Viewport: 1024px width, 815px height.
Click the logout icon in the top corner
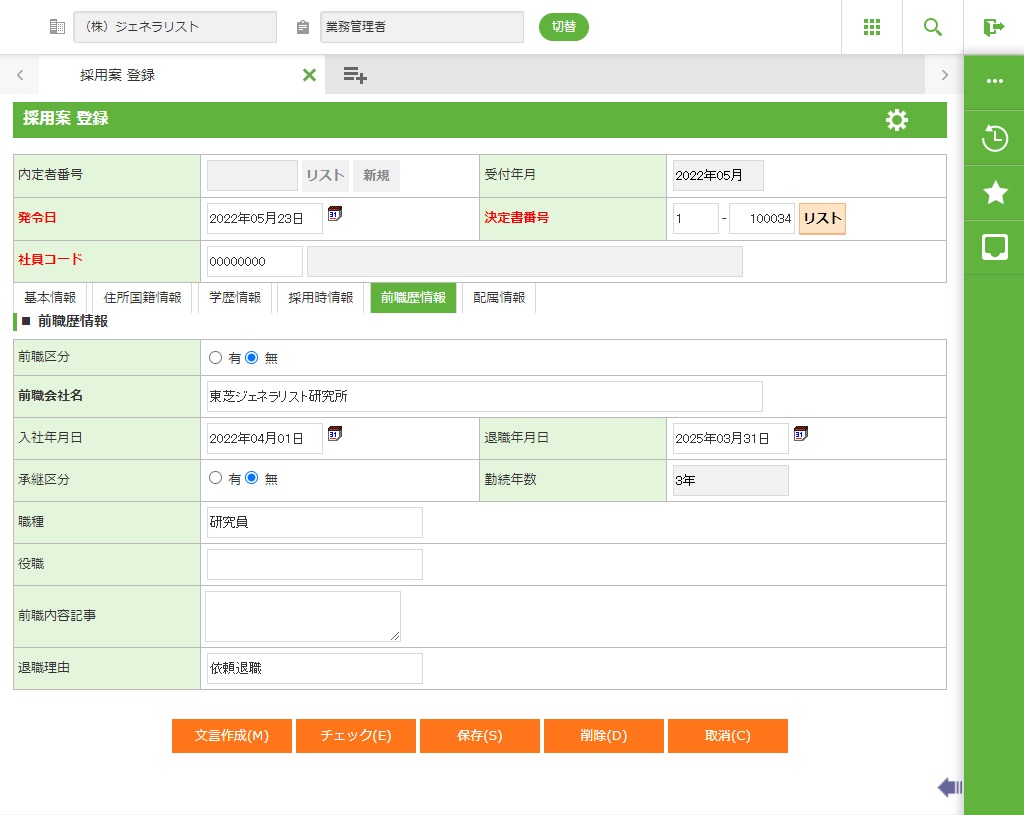993,27
